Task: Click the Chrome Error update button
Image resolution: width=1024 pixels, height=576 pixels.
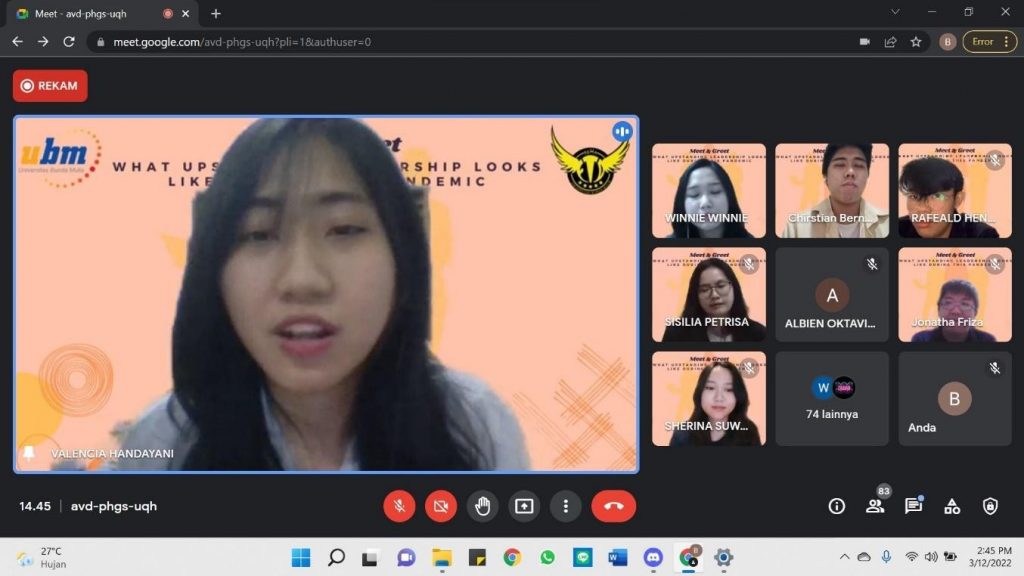Action: [x=990, y=42]
